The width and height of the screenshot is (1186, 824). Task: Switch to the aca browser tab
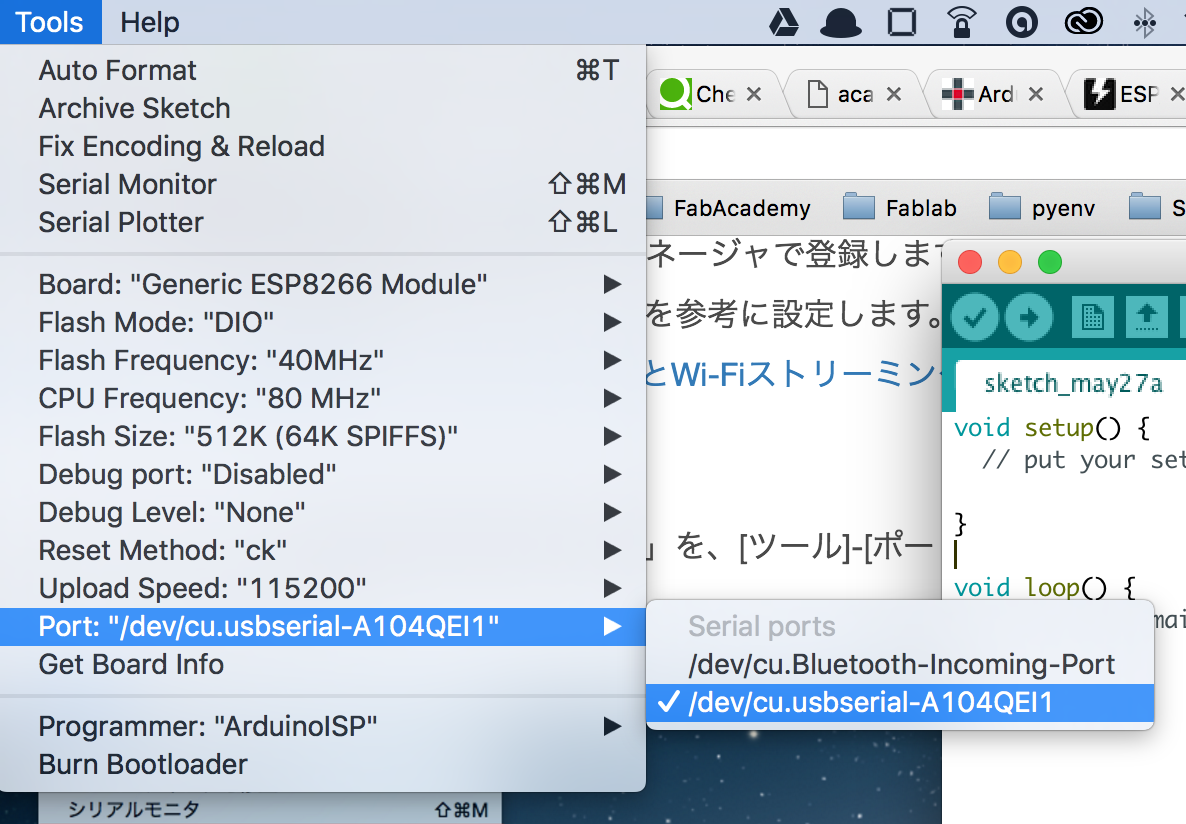point(853,94)
